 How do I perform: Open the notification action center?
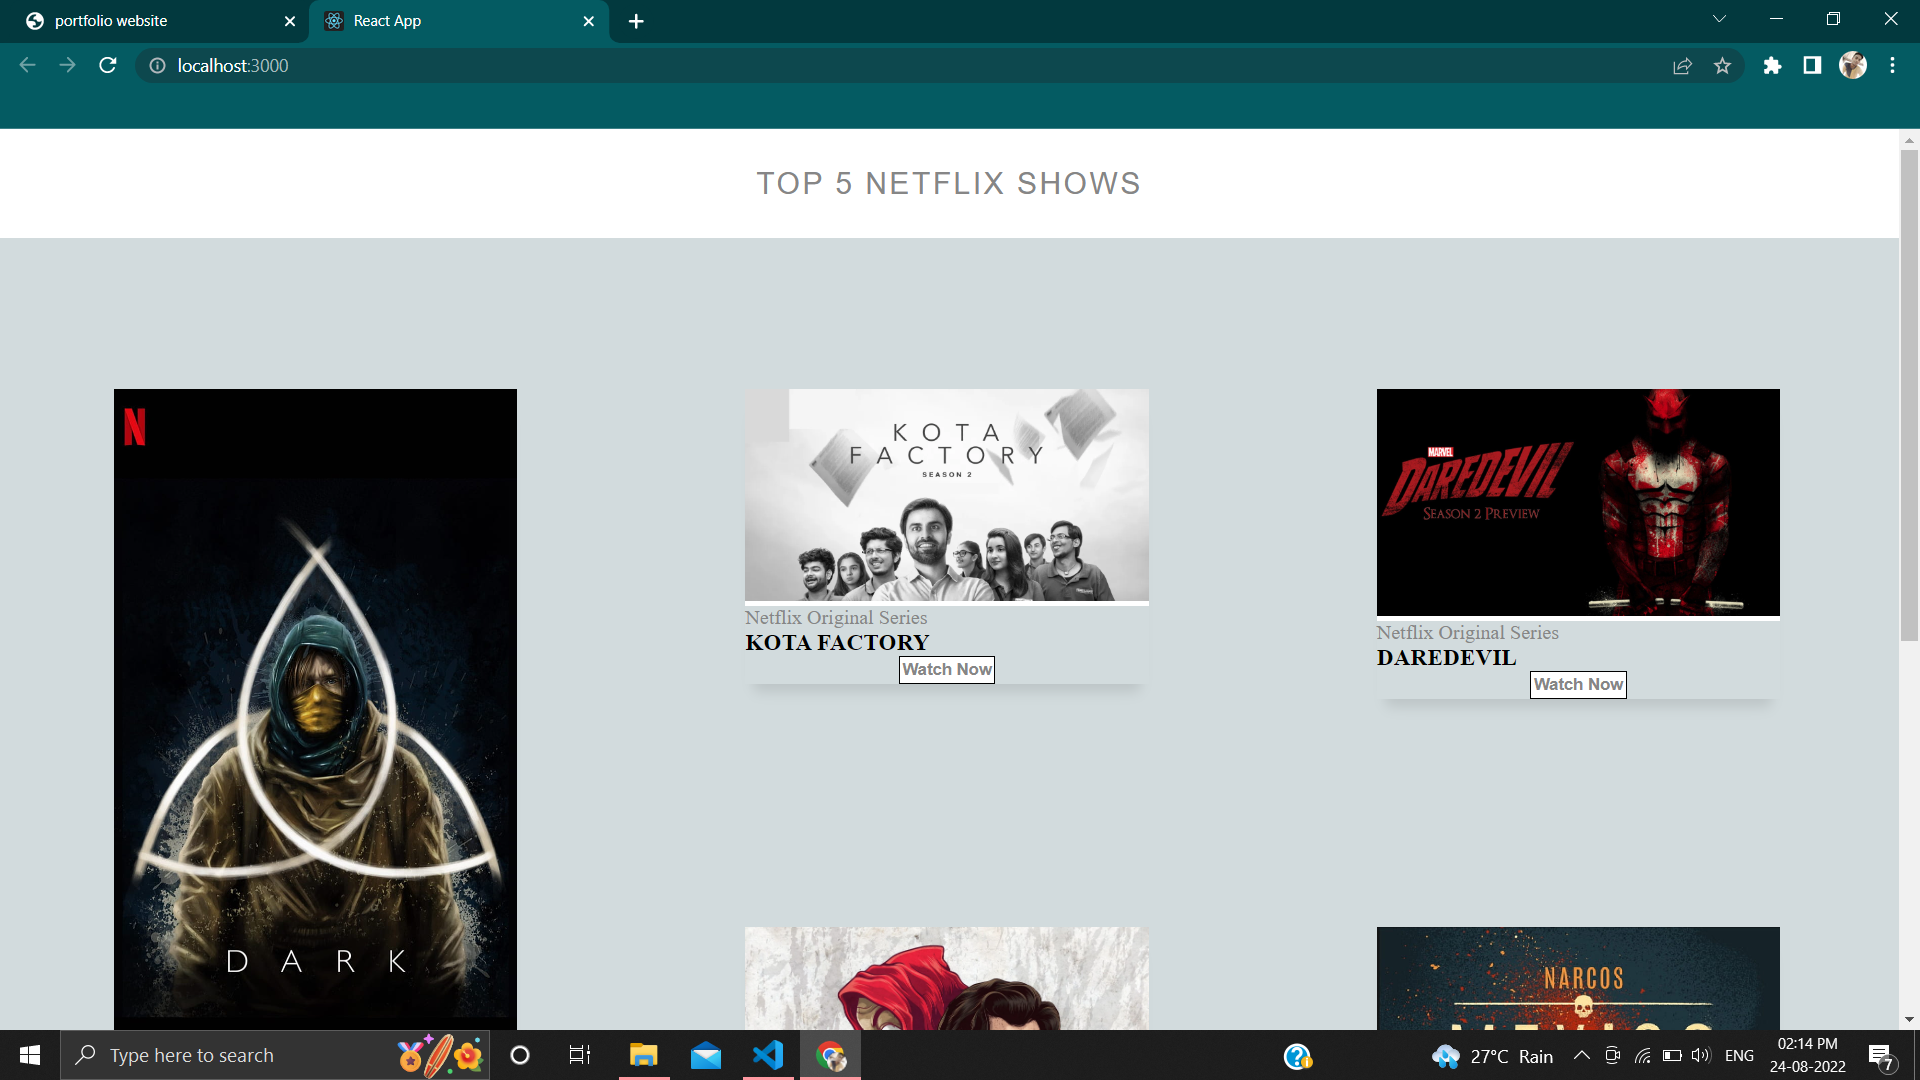click(1881, 1056)
